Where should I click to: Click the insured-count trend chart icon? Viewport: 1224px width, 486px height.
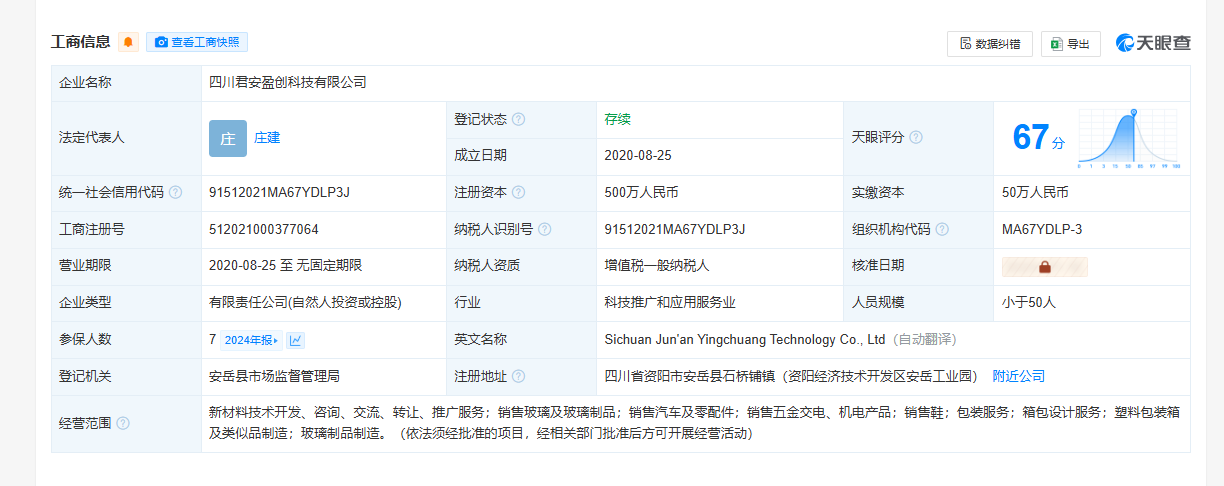click(x=296, y=340)
